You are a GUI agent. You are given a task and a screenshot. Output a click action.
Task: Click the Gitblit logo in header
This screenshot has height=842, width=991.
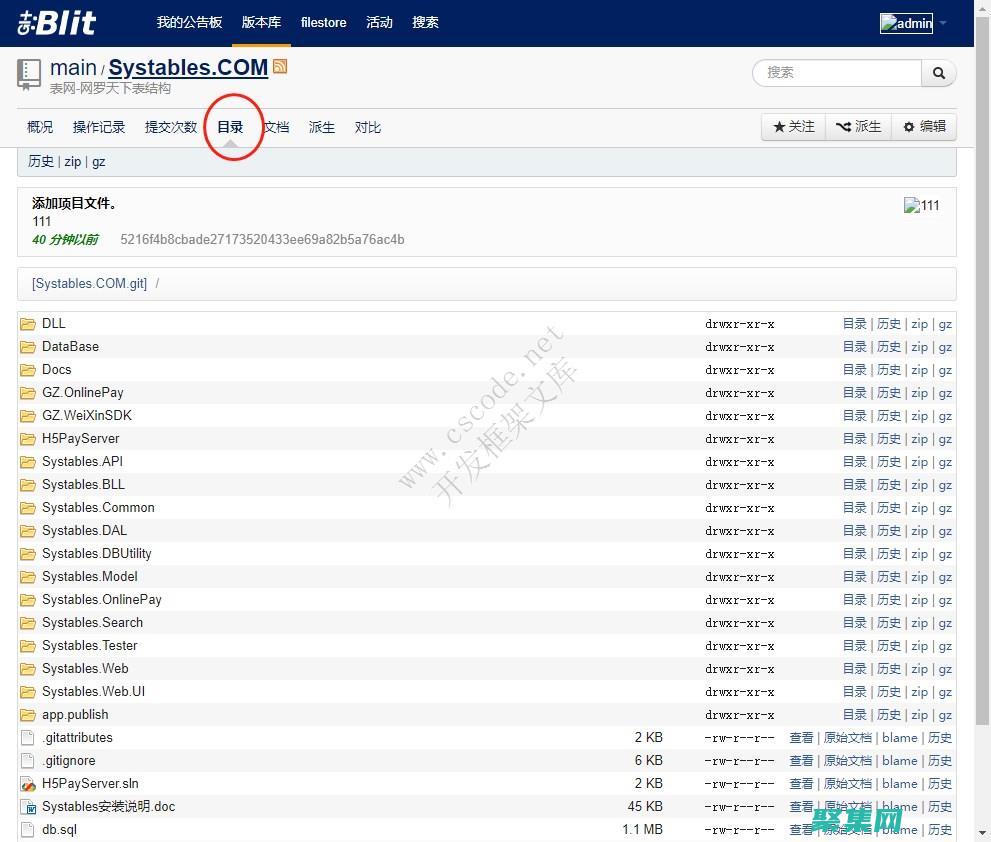coord(57,23)
